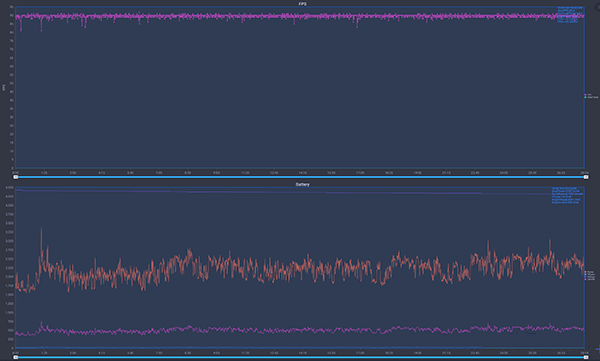Click the left range handle under FPS chart
Viewport: 600px width, 361px height.
coord(16,177)
